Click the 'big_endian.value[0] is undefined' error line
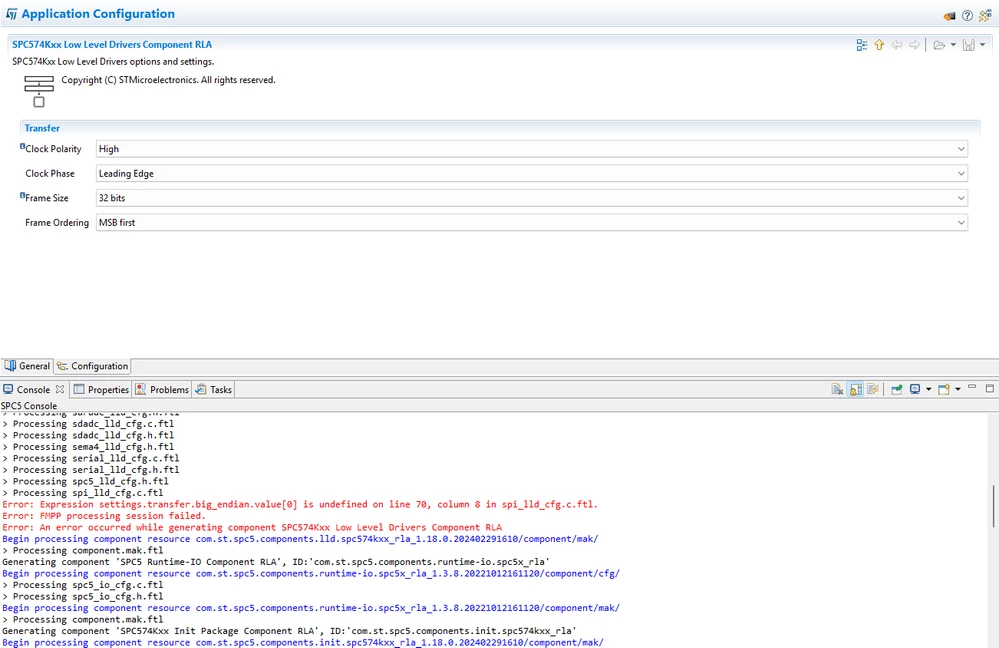This screenshot has height=648, width=999. 300,505
